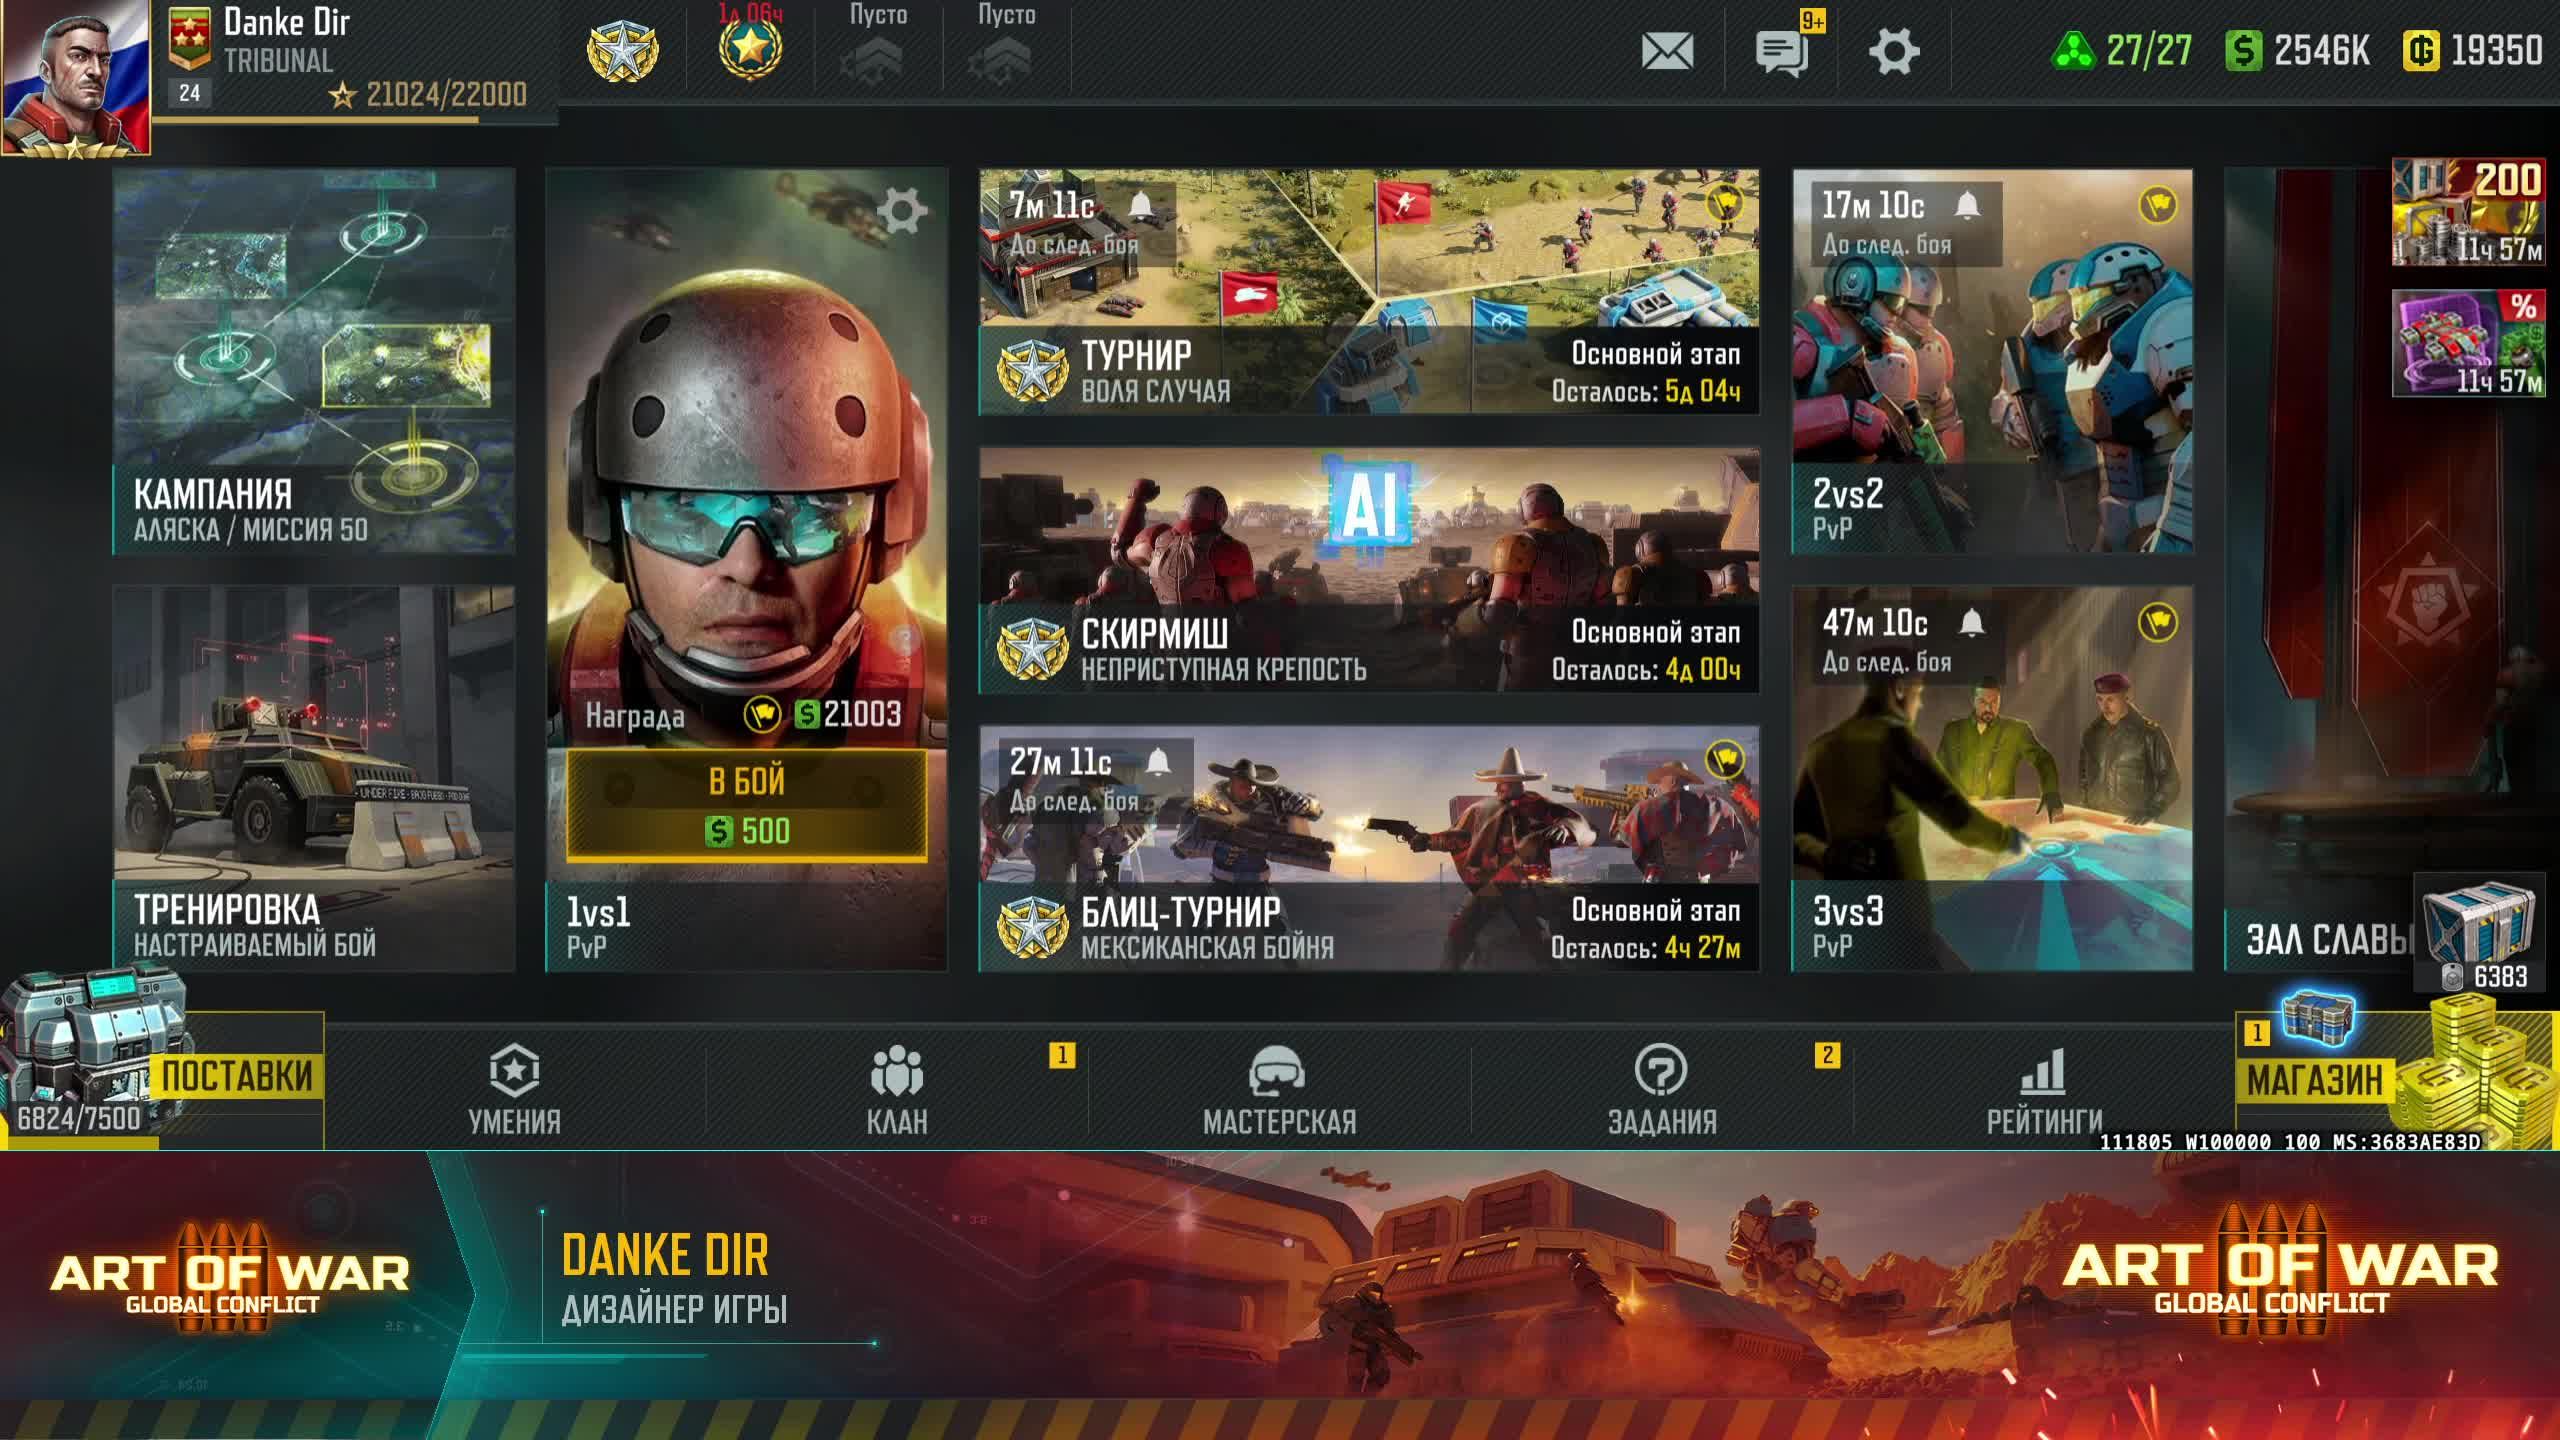Click the gear icon on 1vs1 card
2560x1440 pixels.
pos(902,211)
